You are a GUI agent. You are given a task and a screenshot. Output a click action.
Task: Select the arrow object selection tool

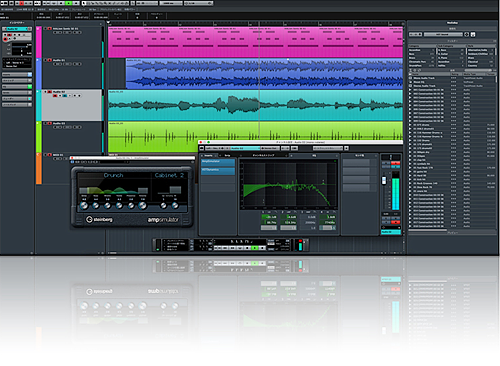[x=84, y=3]
